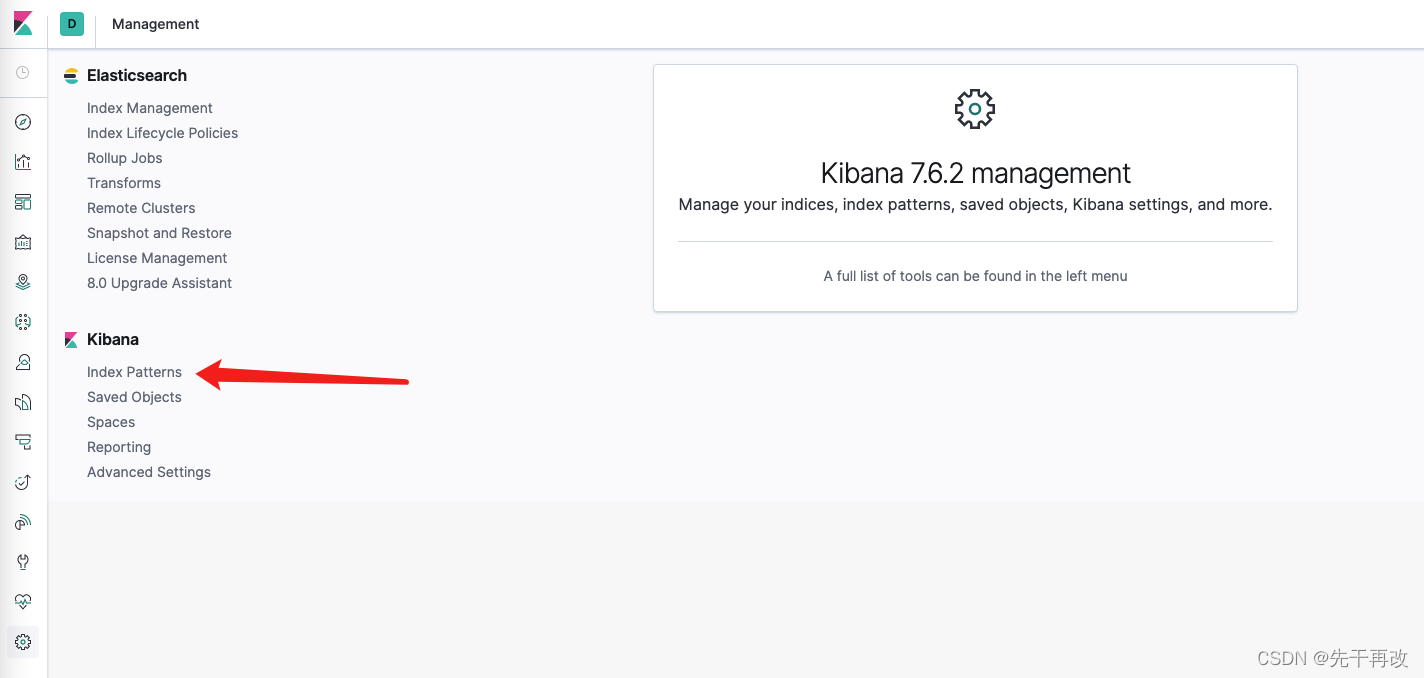The height and width of the screenshot is (678, 1424).
Task: Go to Rollup Jobs
Action: coord(124,158)
